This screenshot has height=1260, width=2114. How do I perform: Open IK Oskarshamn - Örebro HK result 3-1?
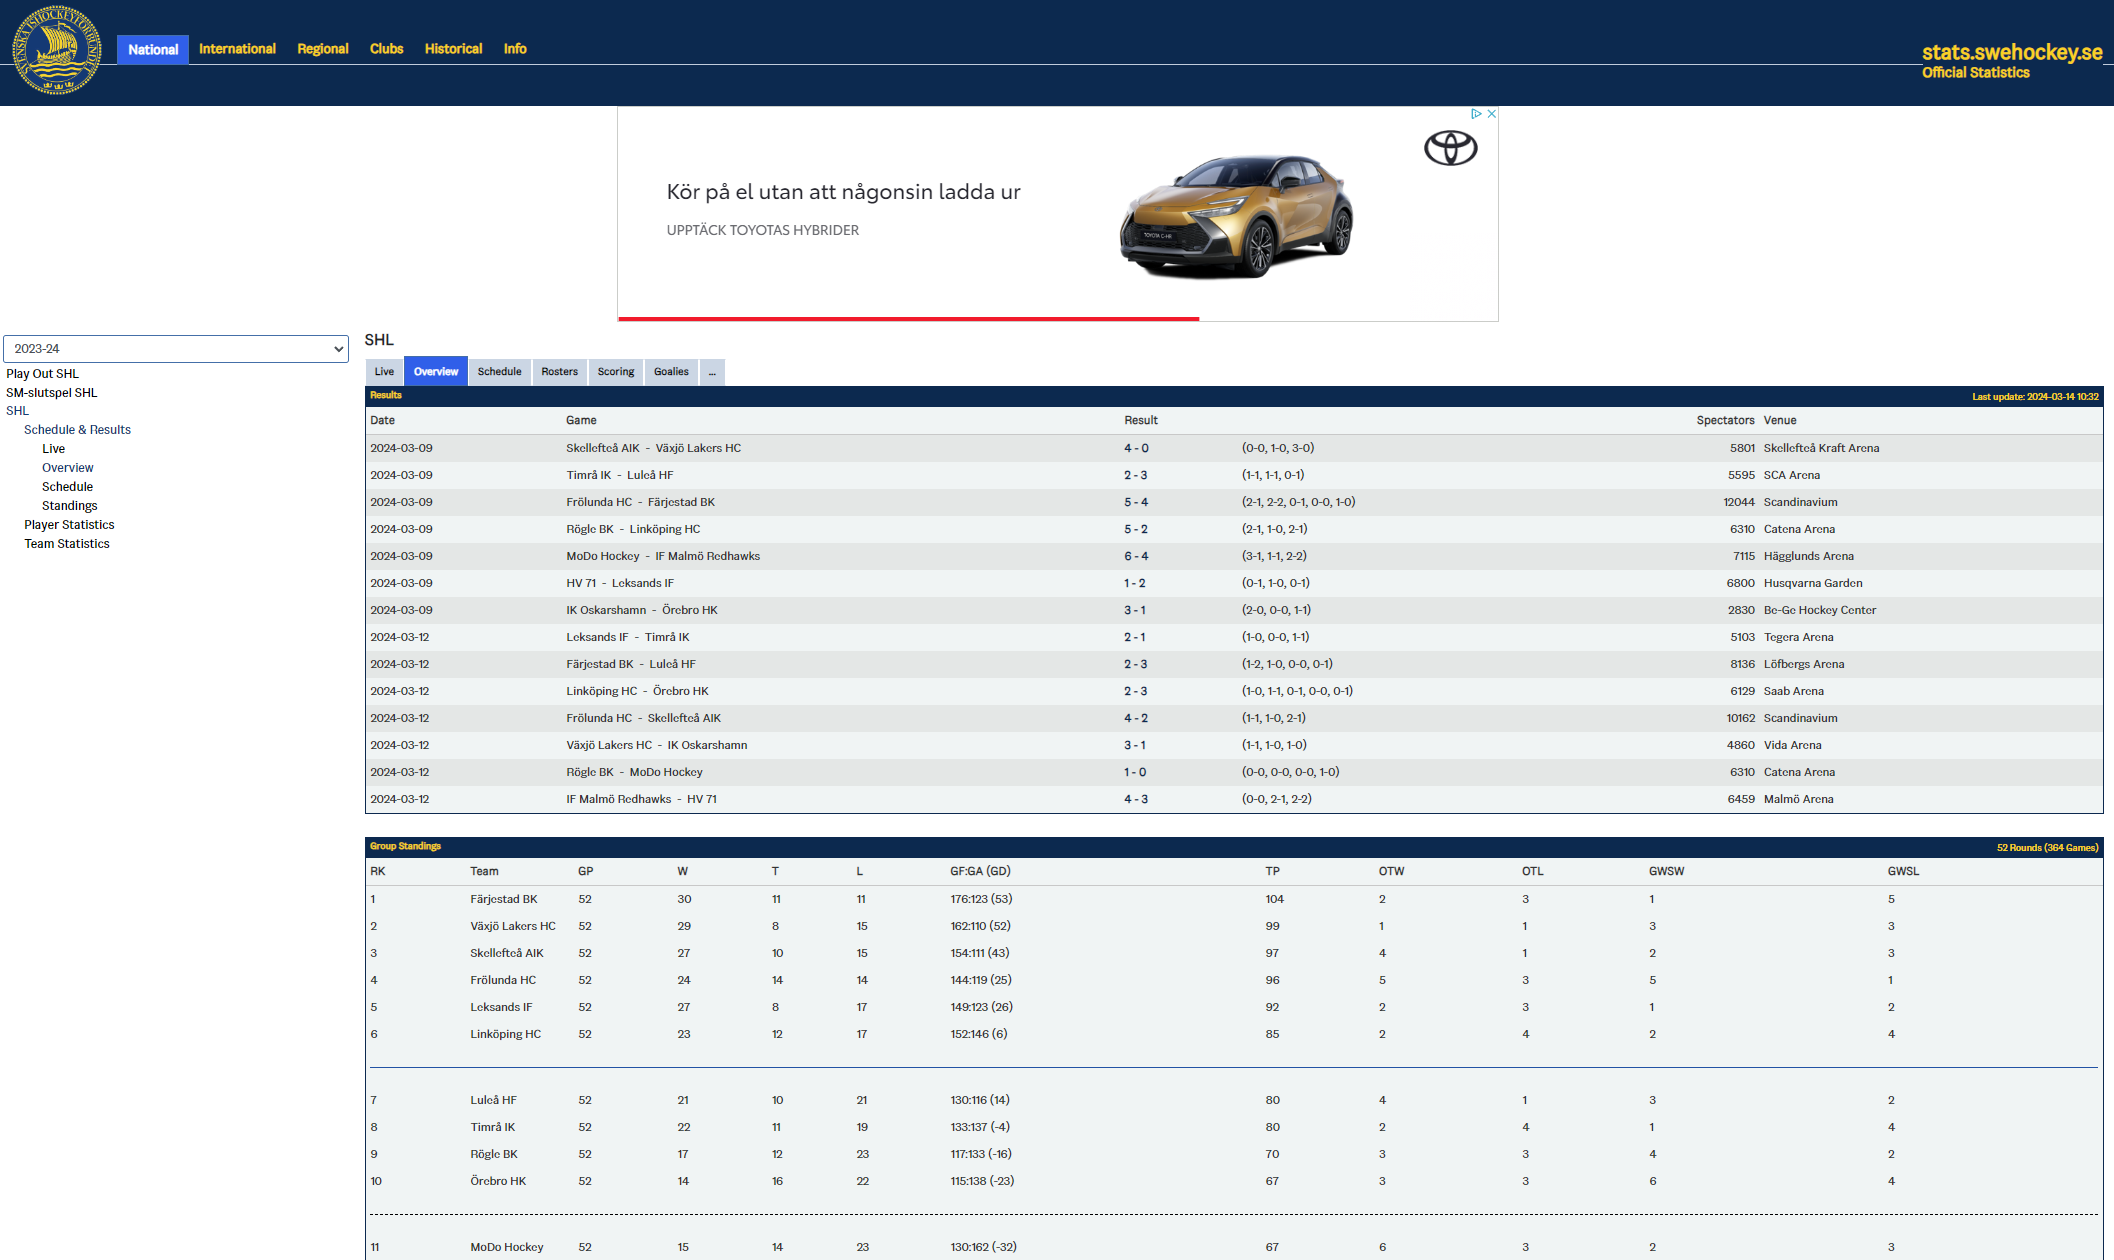1135,610
